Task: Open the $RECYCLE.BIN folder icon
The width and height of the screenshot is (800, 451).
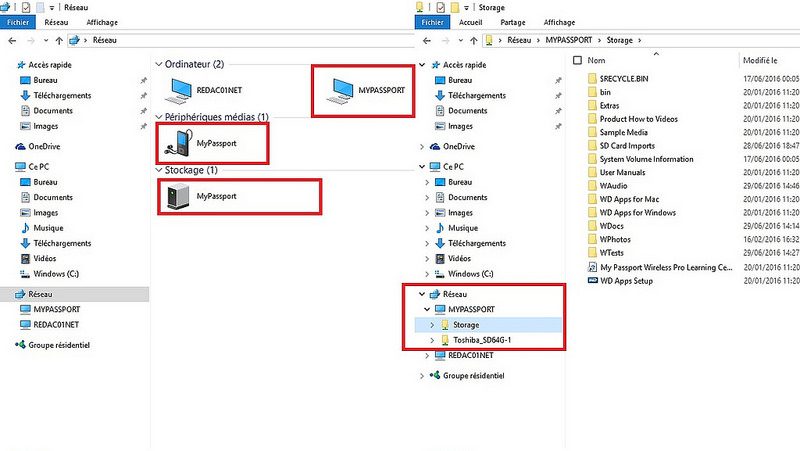Action: 592,79
